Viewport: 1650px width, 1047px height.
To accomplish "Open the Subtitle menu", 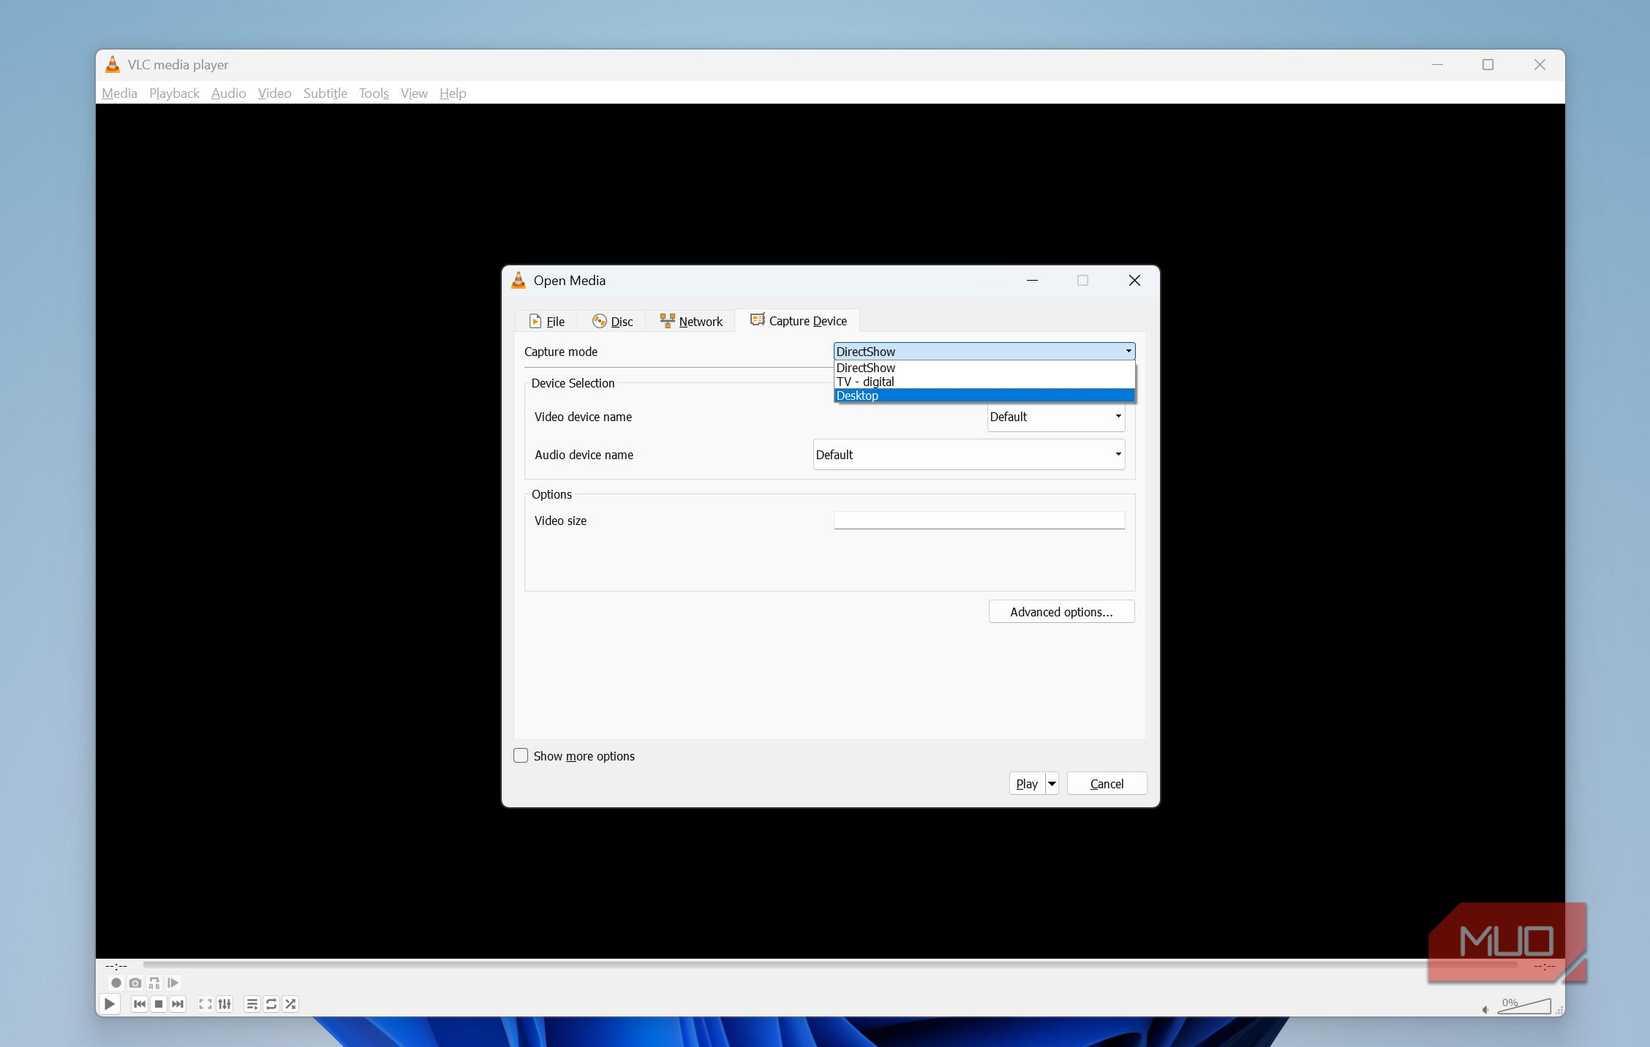I will point(325,93).
